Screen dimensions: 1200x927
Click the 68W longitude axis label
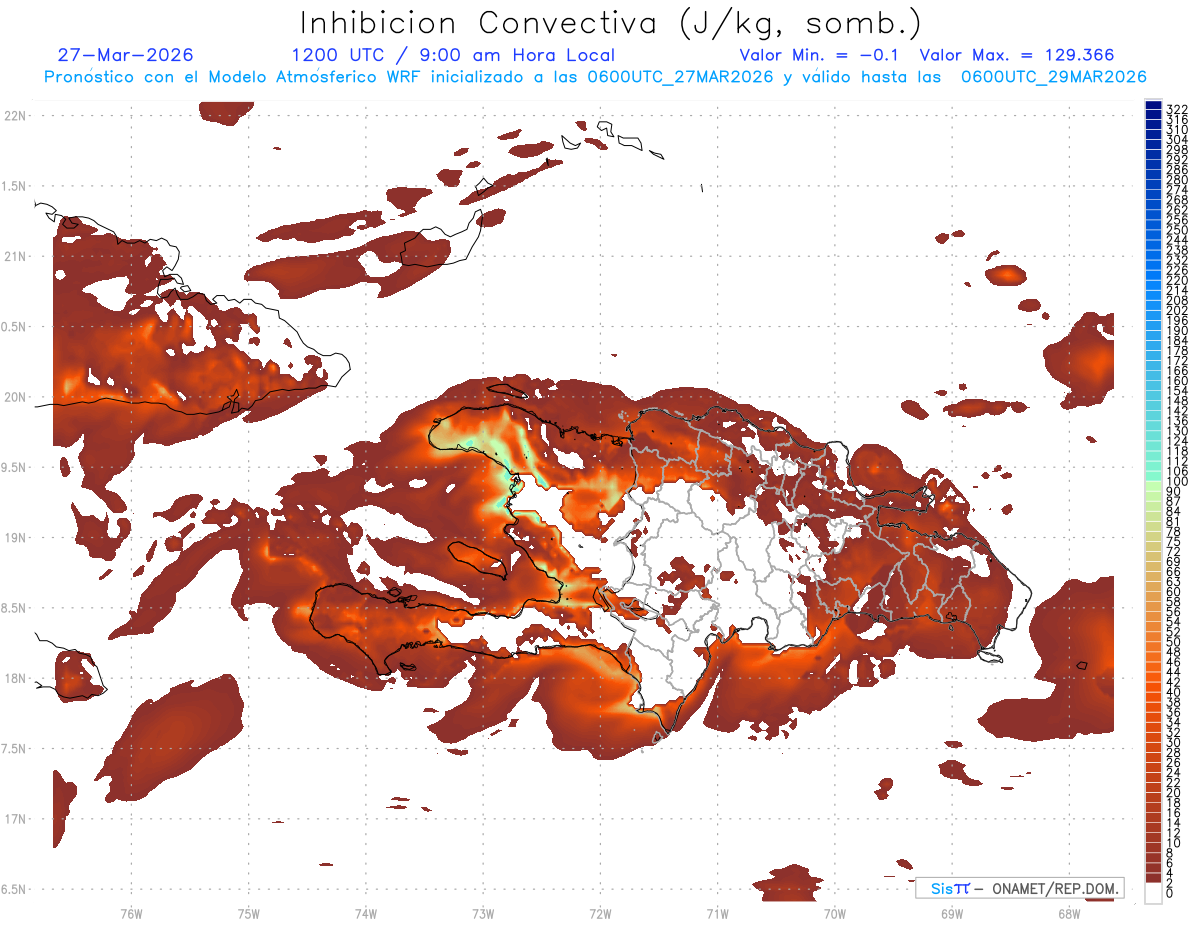tap(1068, 913)
